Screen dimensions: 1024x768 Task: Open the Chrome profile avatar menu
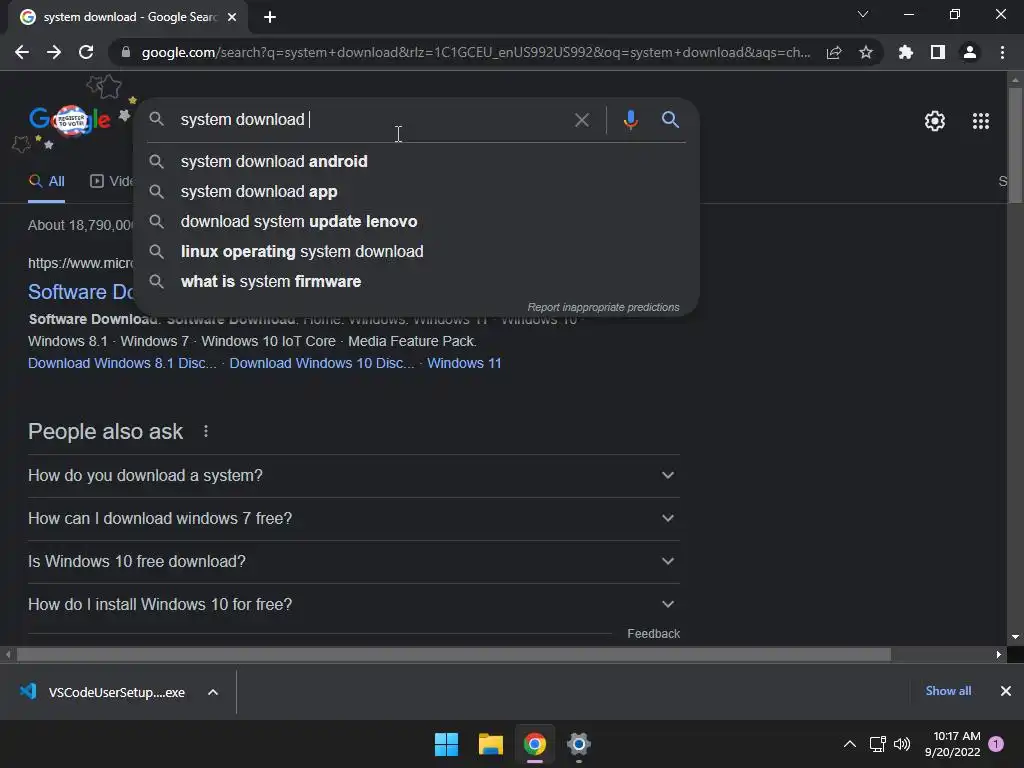pos(970,52)
